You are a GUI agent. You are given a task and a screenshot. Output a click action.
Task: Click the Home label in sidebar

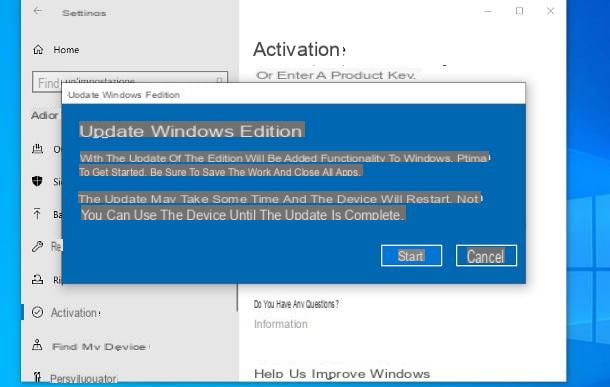pos(66,50)
